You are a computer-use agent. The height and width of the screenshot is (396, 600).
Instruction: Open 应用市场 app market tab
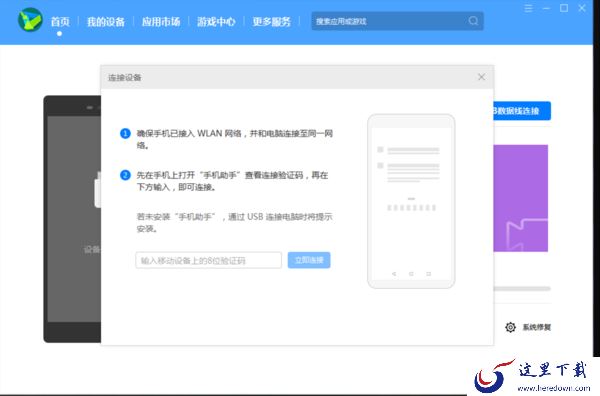point(161,22)
